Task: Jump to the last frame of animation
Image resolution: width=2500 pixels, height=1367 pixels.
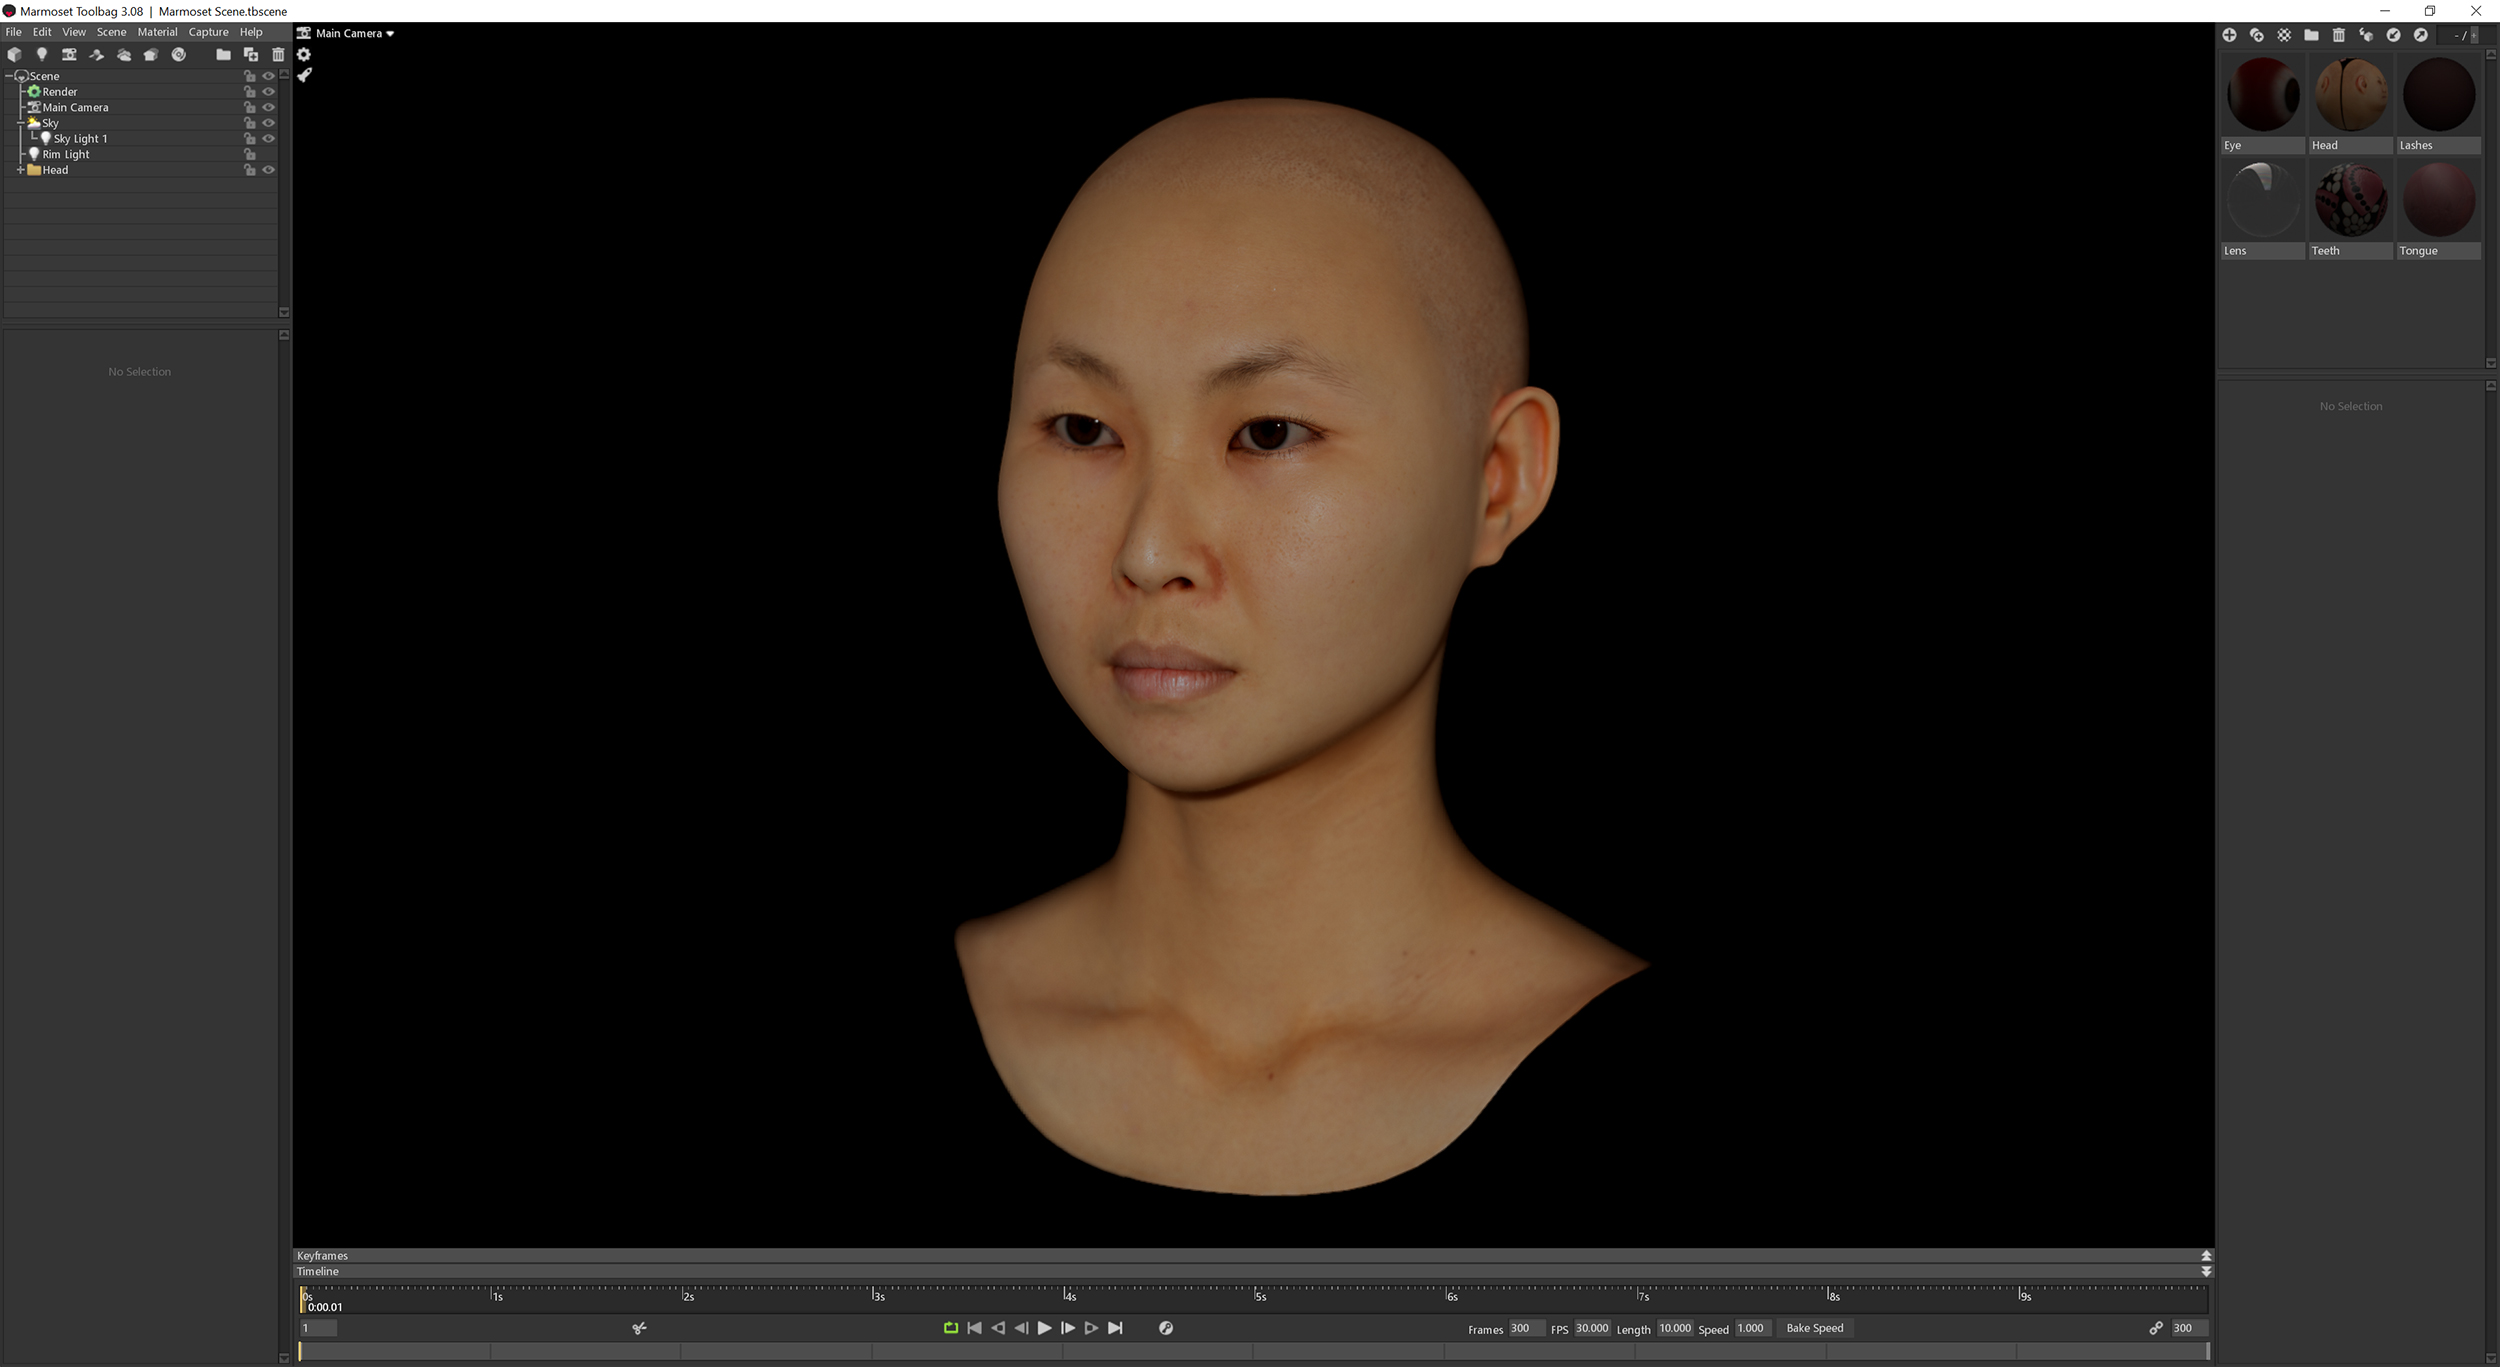Action: [1114, 1328]
